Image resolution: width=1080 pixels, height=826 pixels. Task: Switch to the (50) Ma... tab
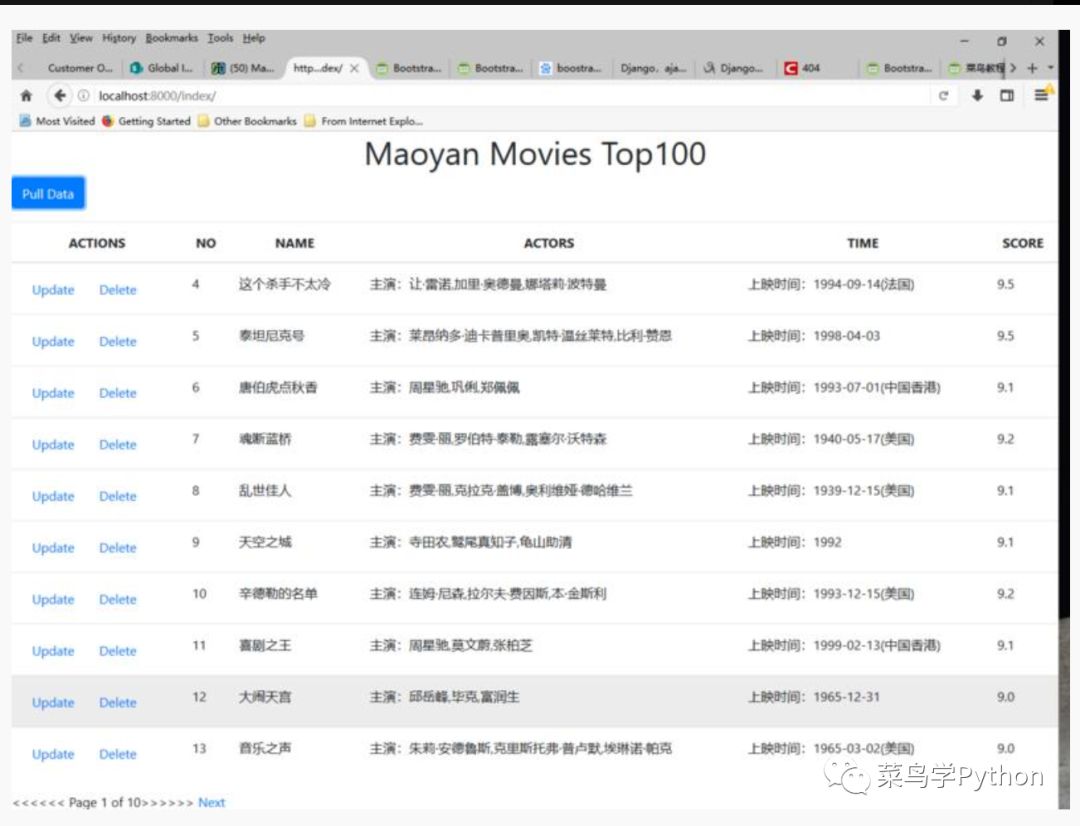pos(244,68)
